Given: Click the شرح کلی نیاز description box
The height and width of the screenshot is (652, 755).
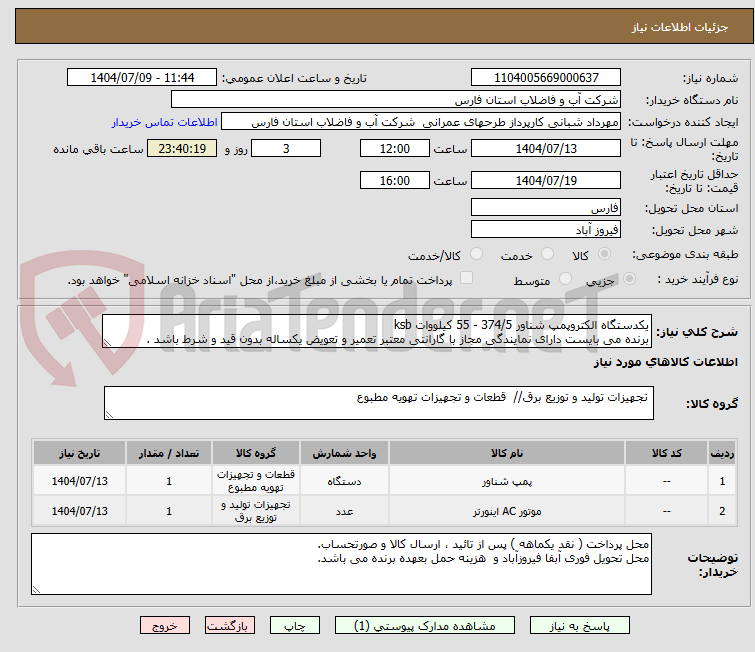Looking at the screenshot, I should pos(377,331).
